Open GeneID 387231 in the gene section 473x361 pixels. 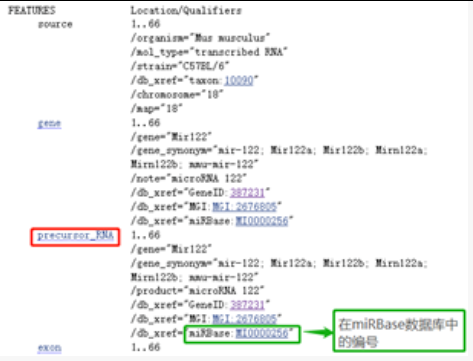[247, 193]
